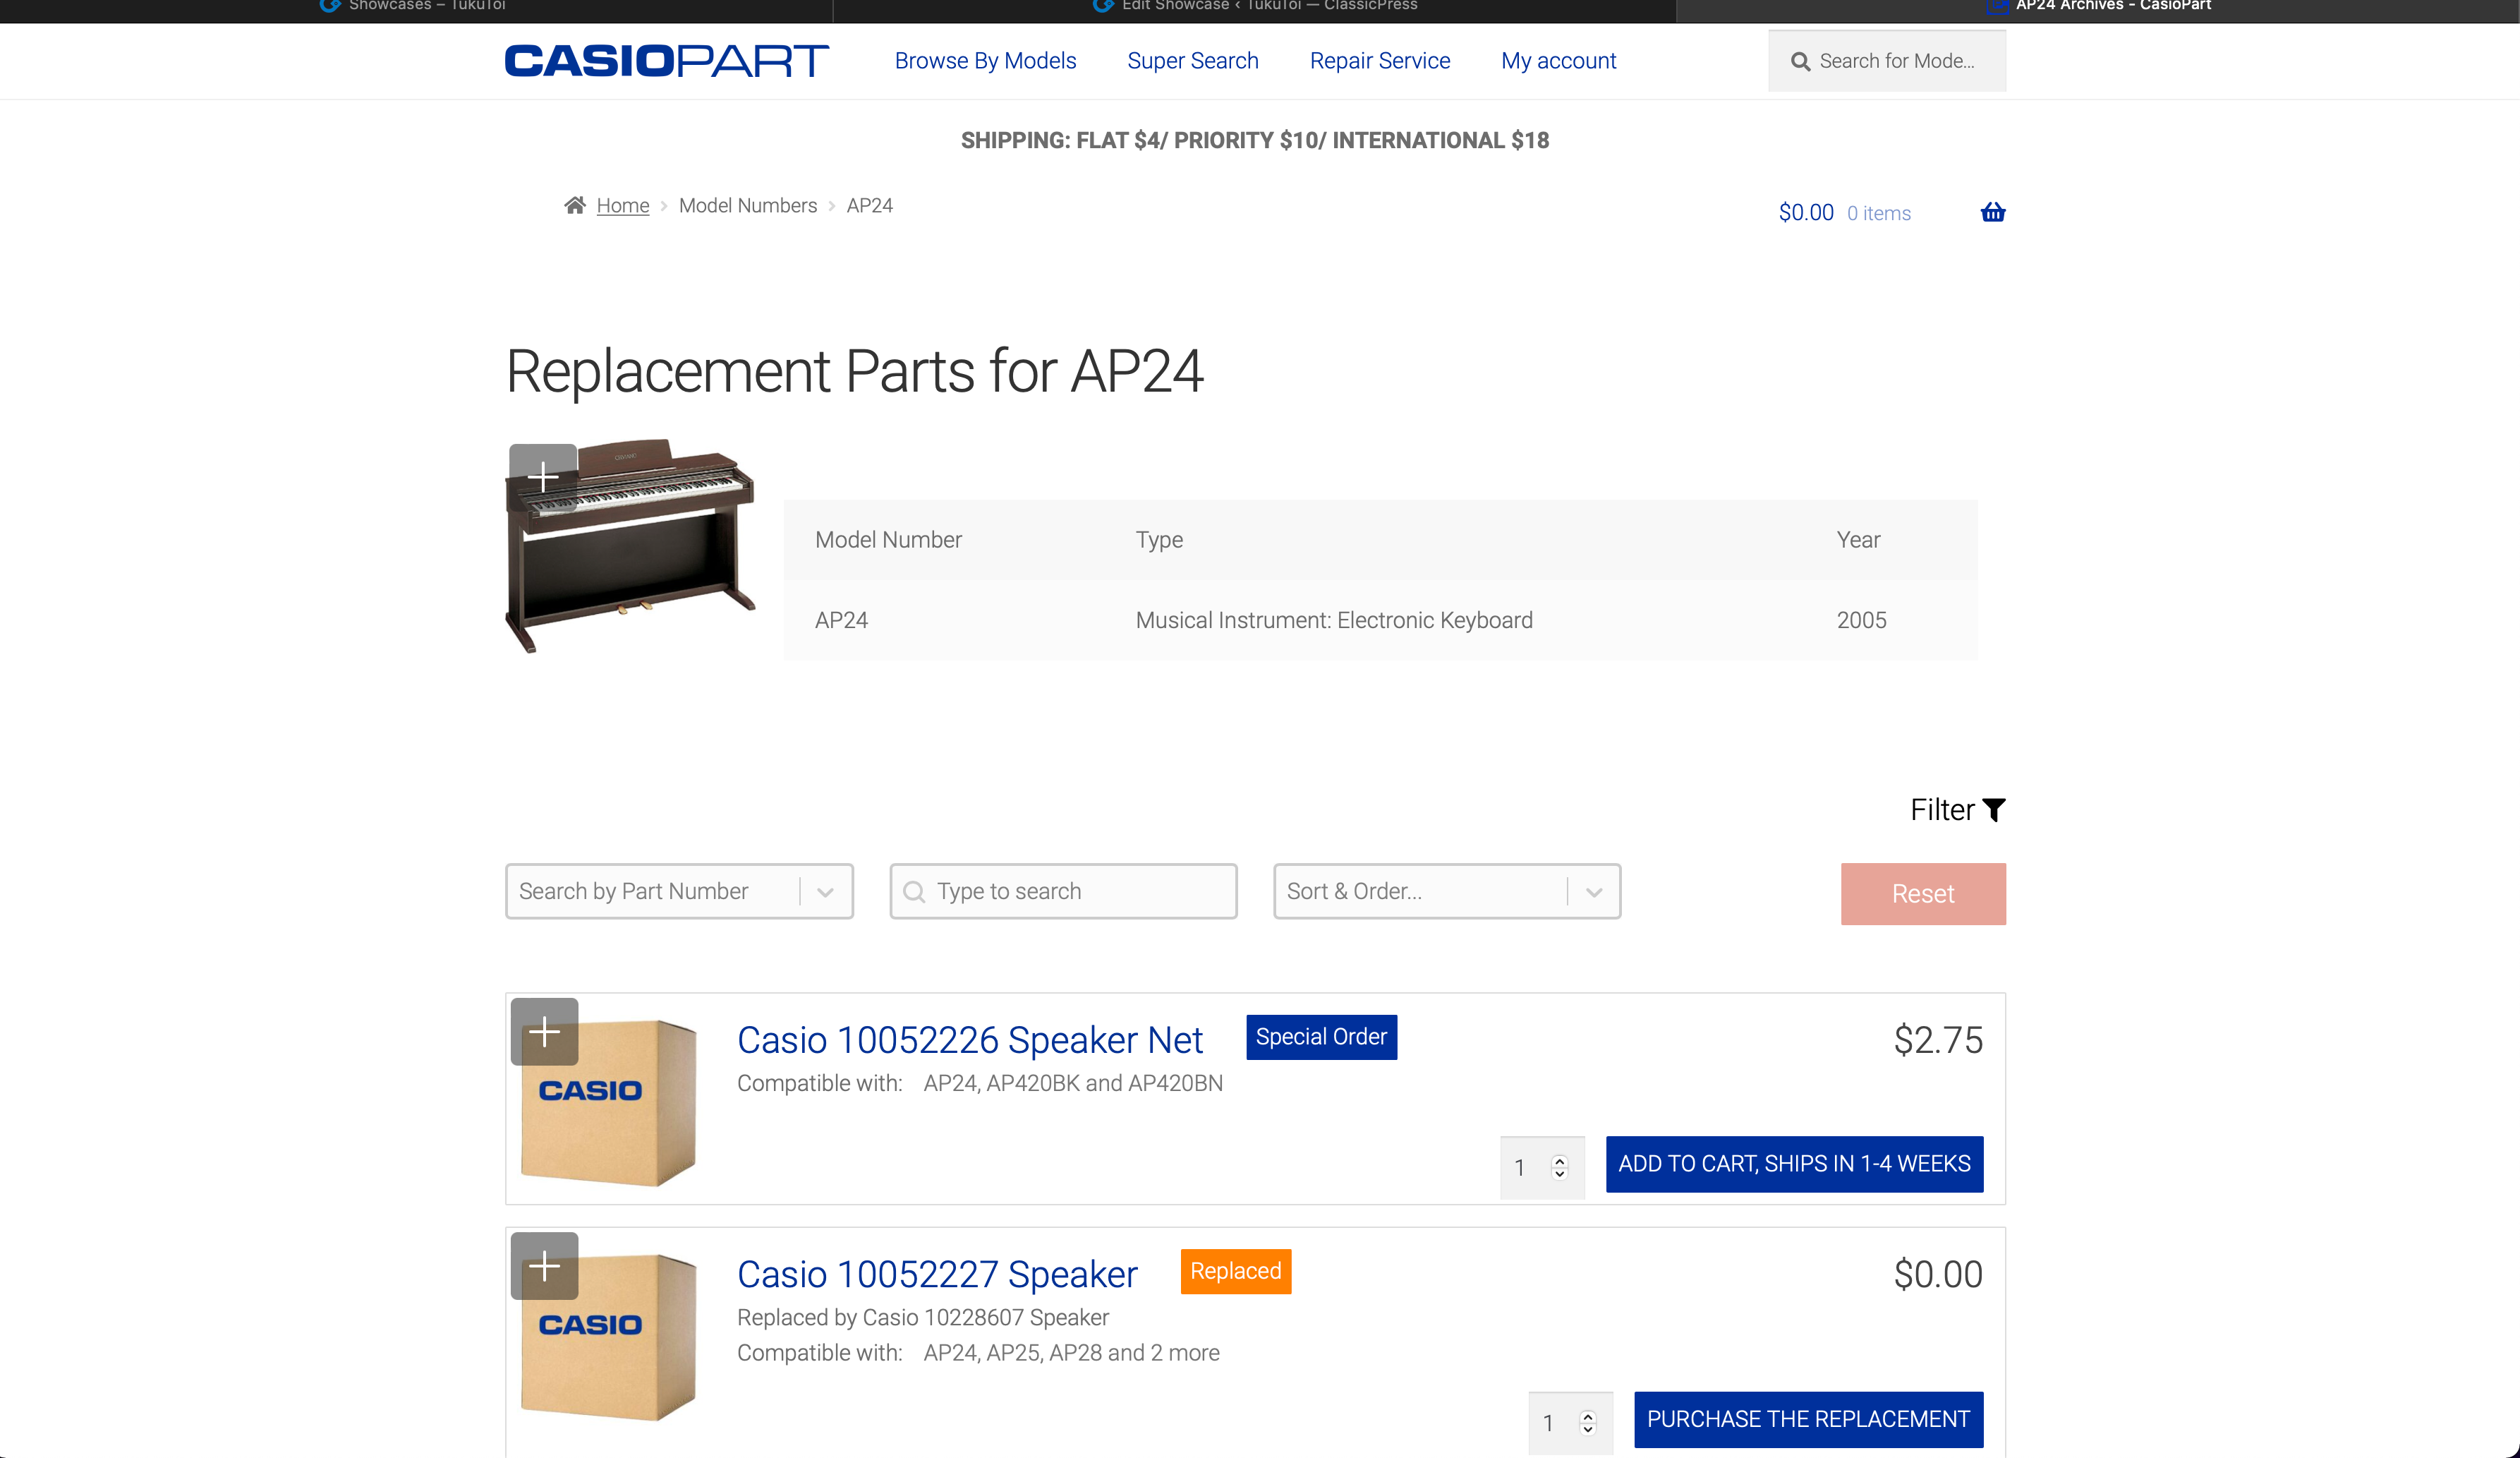Open Browse By Models menu
This screenshot has height=1458, width=2520.
(985, 61)
